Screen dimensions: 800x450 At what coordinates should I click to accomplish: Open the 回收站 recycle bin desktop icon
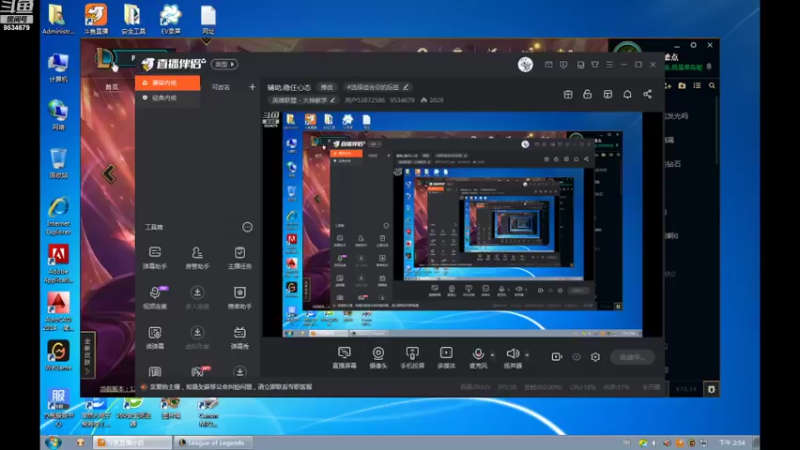(58, 163)
